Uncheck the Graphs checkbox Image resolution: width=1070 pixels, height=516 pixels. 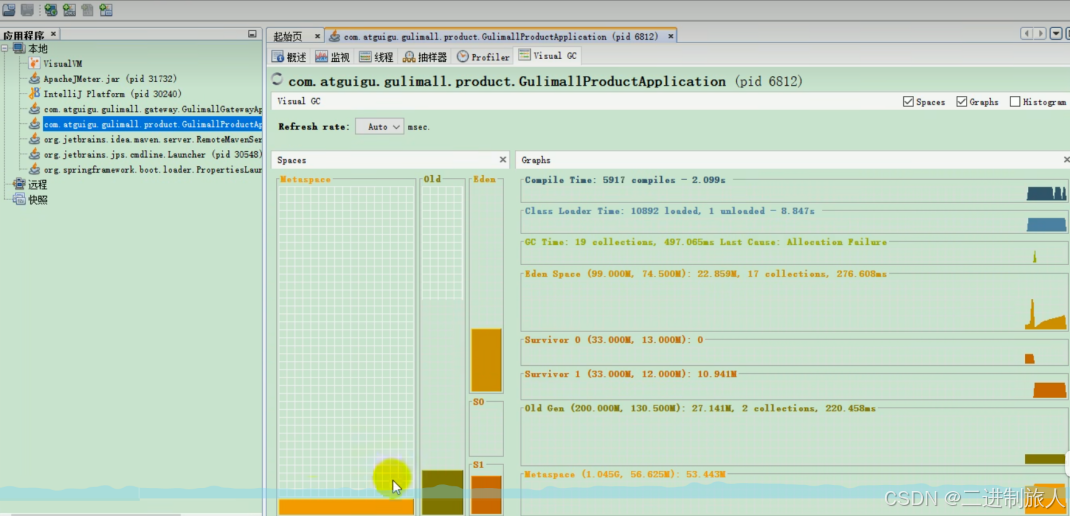961,102
